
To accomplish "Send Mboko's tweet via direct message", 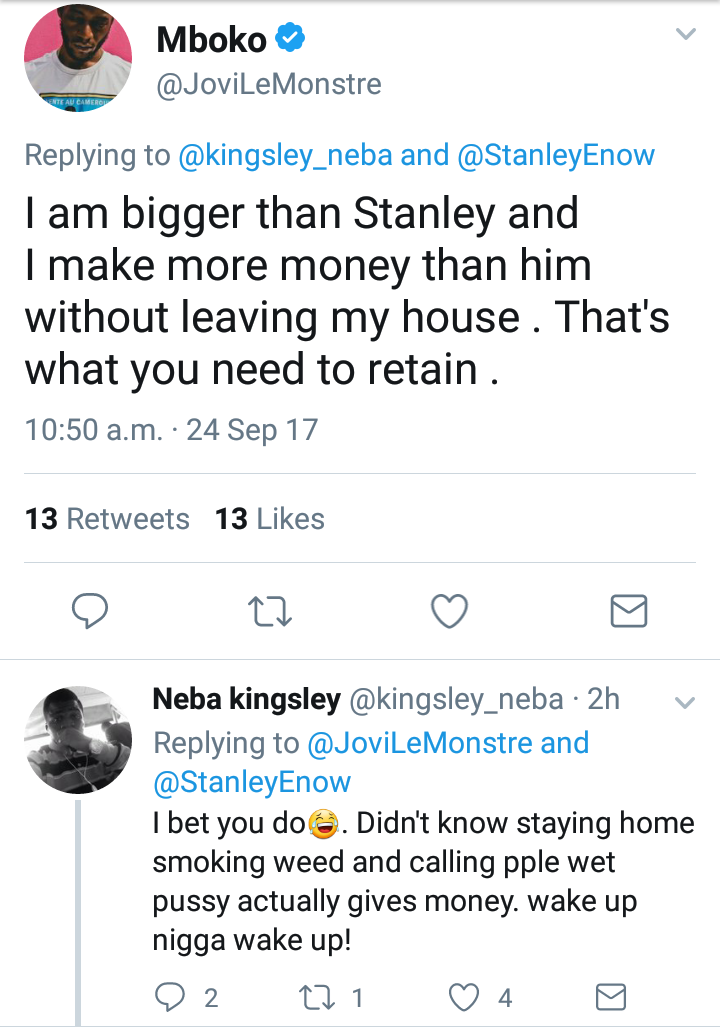I will (629, 611).
